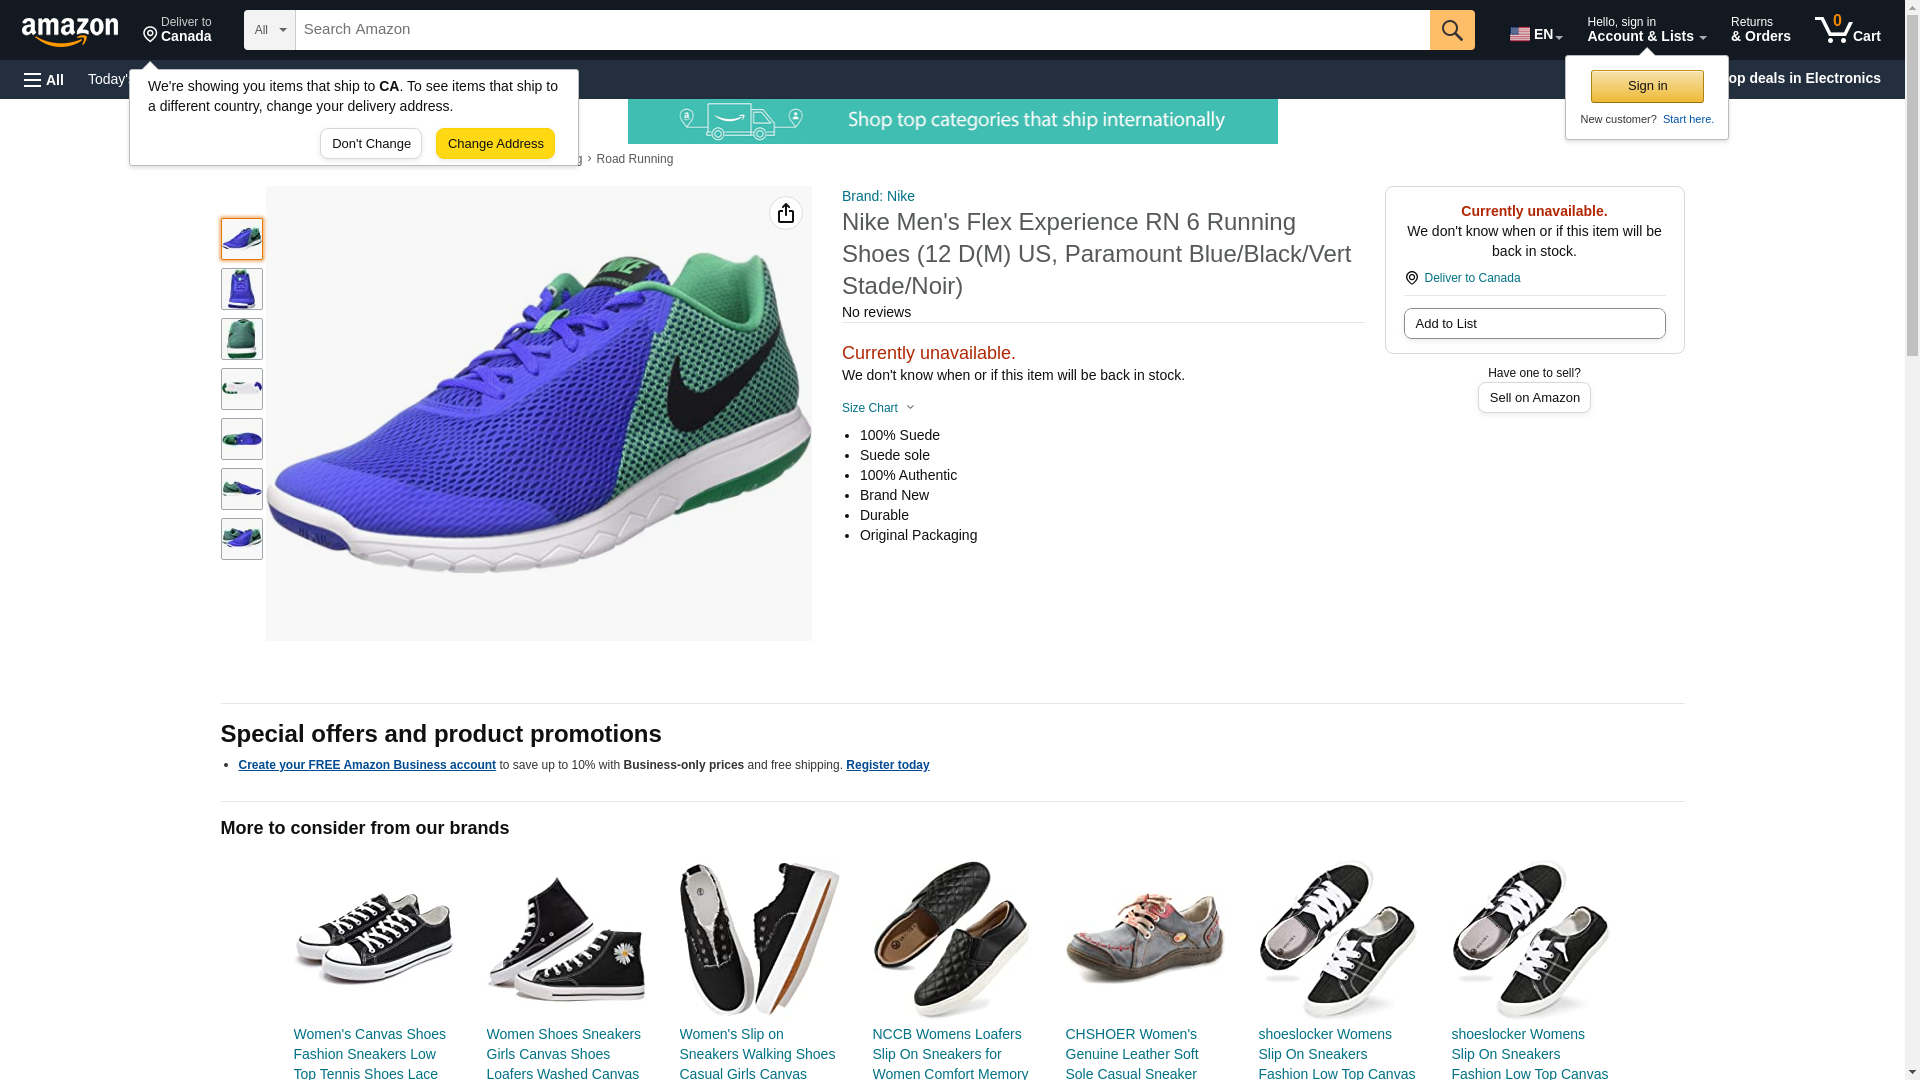Image resolution: width=1920 pixels, height=1080 pixels.
Task: Click Deliver to Canada in buy box
Action: (1470, 278)
